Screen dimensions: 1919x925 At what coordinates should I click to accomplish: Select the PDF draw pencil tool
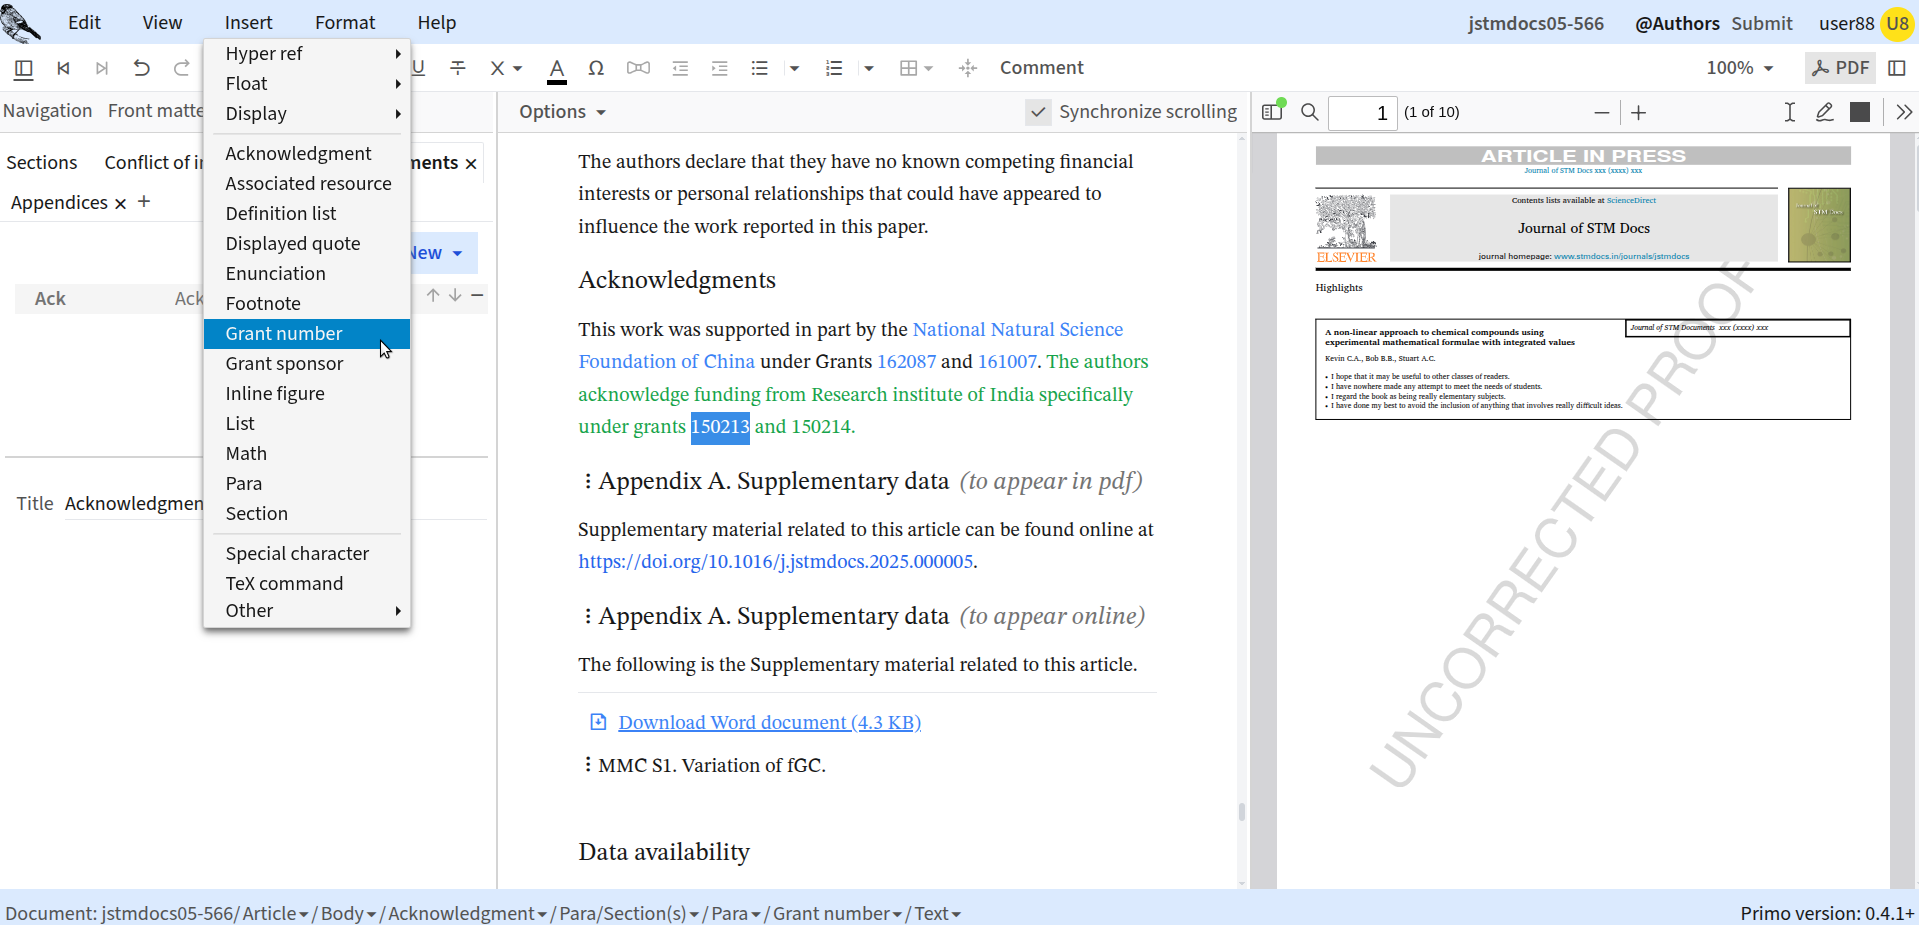[x=1825, y=112]
